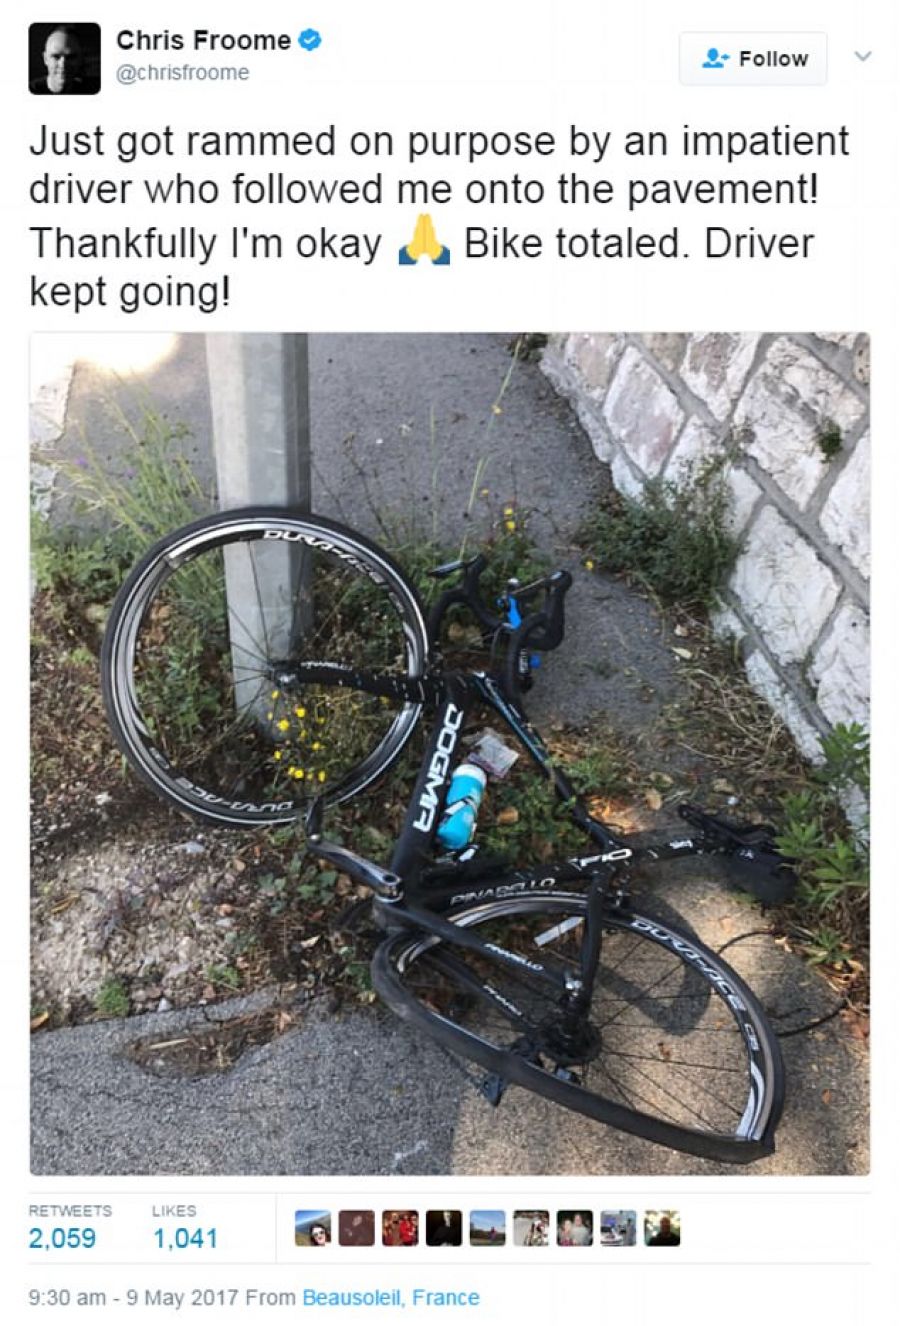The image size is (900, 1326).
Task: Open the Chris Froome display name
Action: point(204,40)
